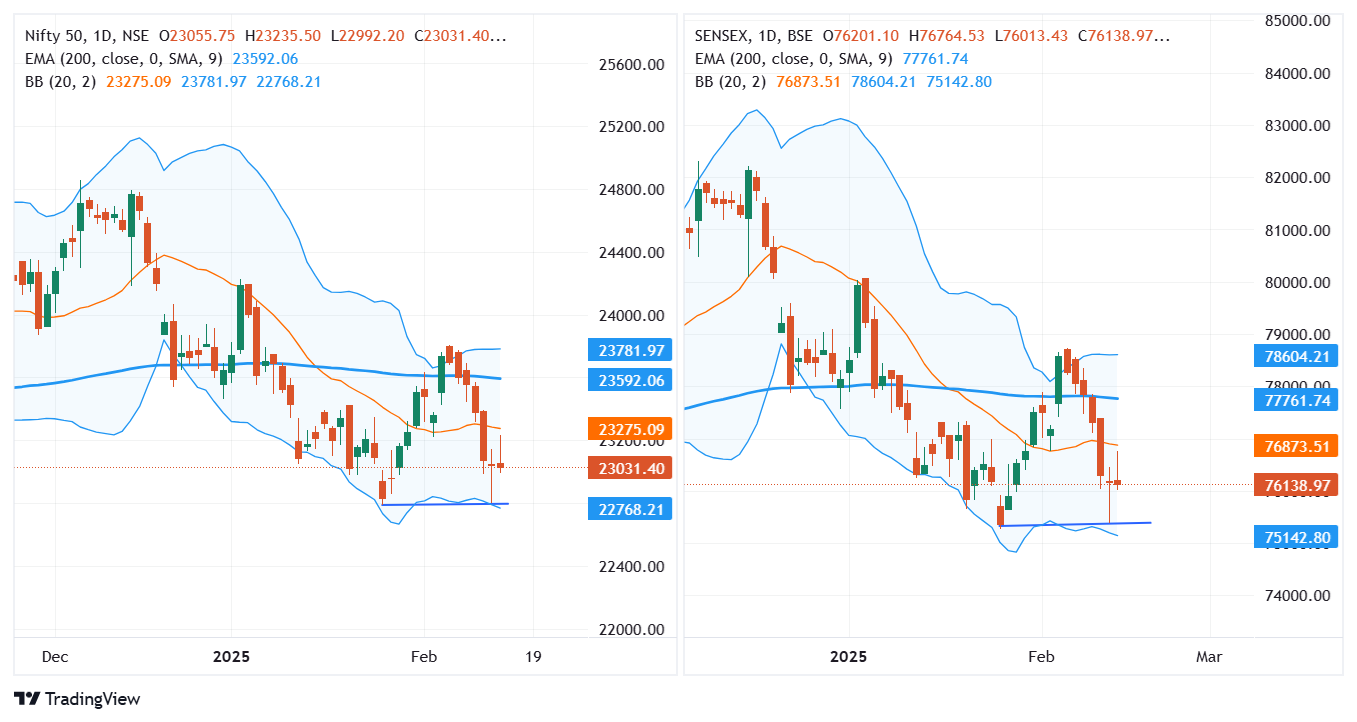The image size is (1357, 722).
Task: Click the 84000.00 price axis label
Action: tap(1297, 74)
